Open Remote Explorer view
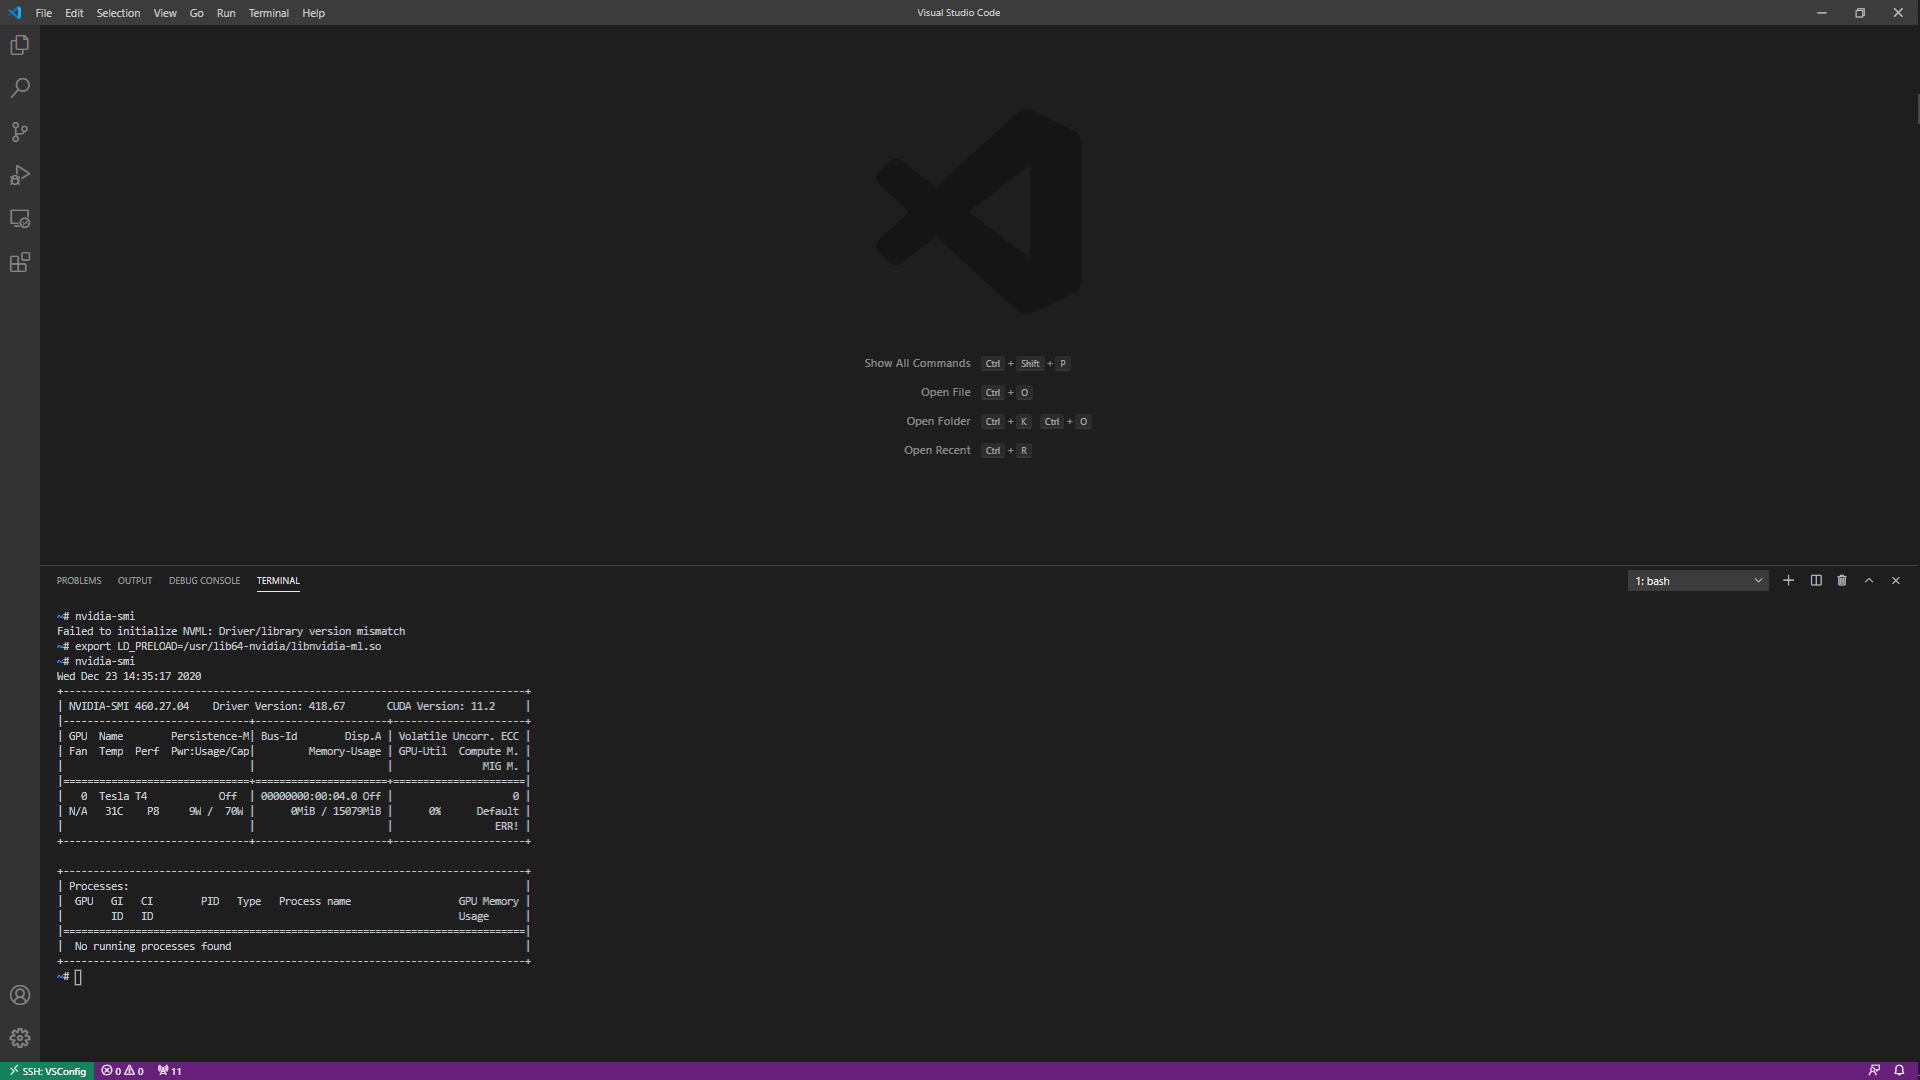1920x1080 pixels. [x=20, y=219]
